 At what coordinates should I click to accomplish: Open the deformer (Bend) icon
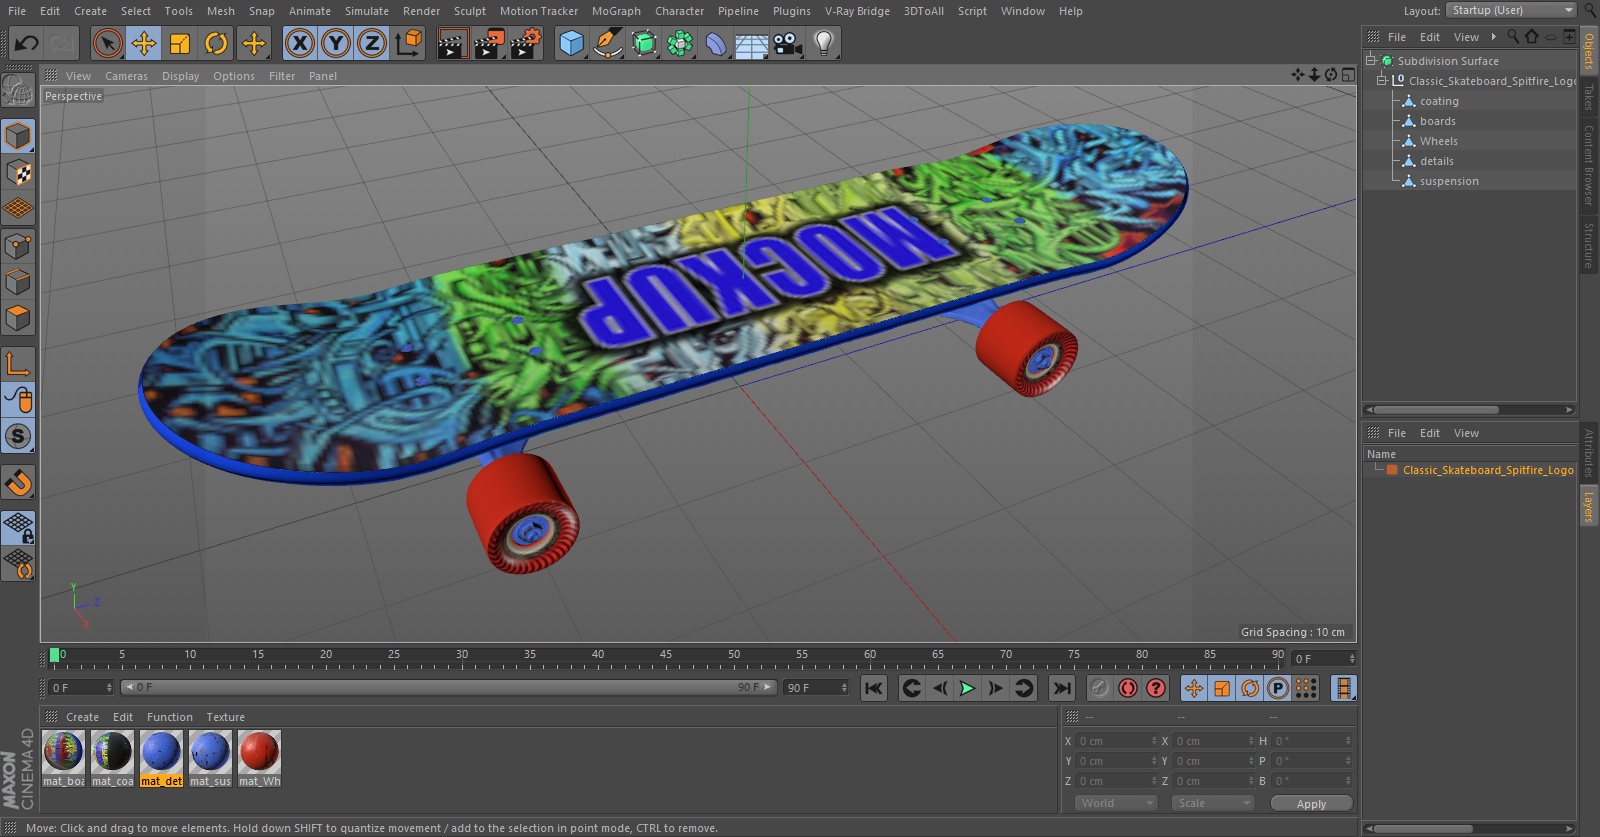click(716, 43)
